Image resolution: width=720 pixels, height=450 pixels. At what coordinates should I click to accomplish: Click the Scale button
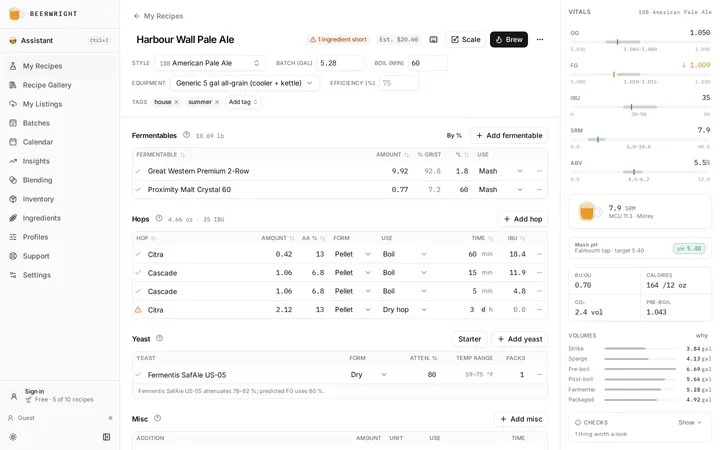[466, 39]
